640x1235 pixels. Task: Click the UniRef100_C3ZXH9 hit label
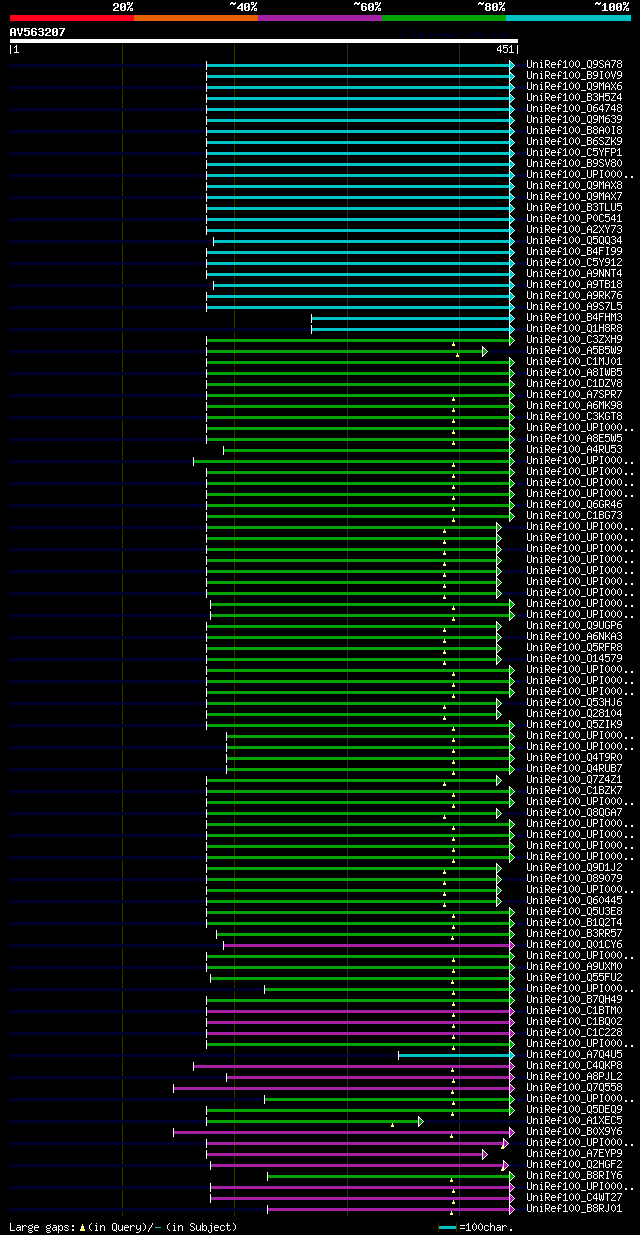coord(574,340)
